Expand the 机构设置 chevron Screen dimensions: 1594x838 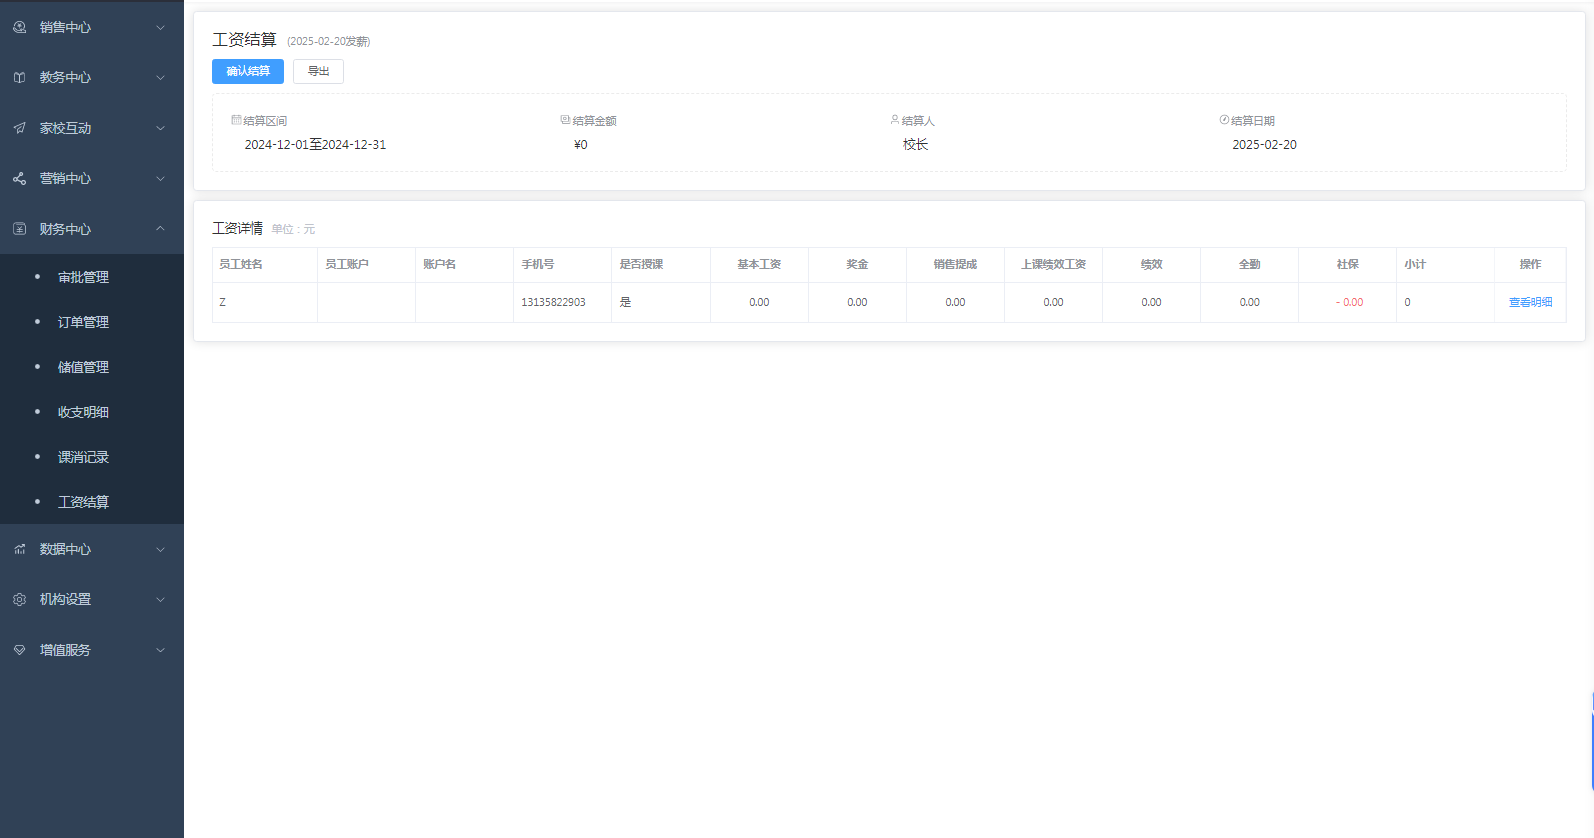[160, 600]
